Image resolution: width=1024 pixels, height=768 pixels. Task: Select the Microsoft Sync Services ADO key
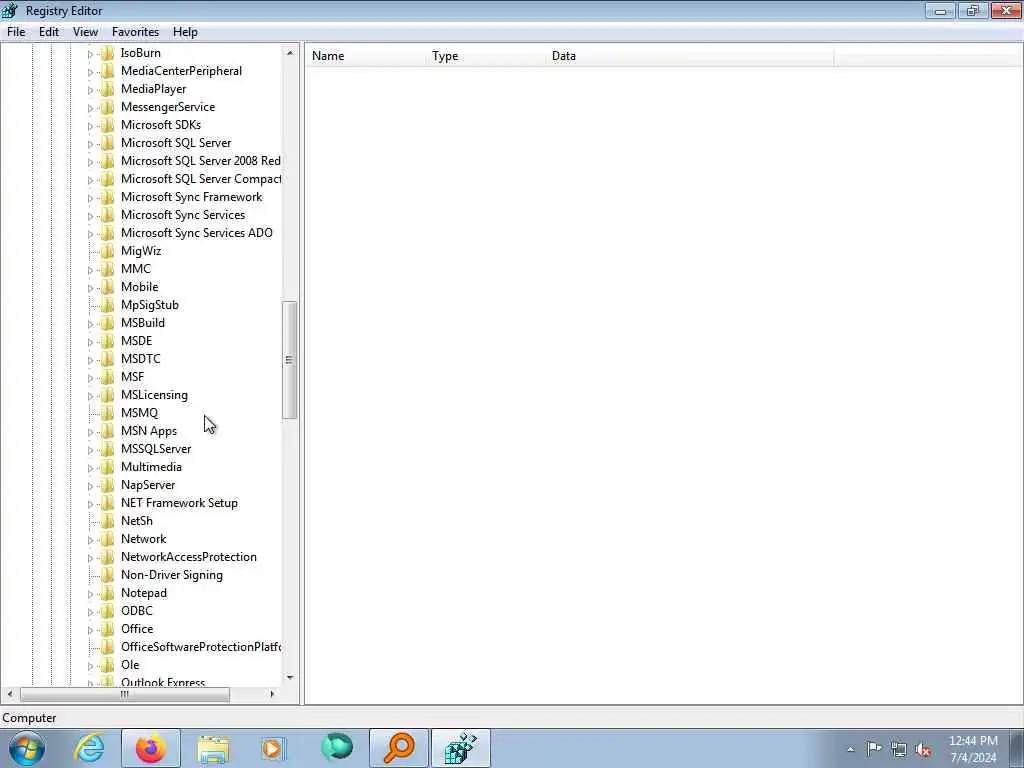click(197, 233)
